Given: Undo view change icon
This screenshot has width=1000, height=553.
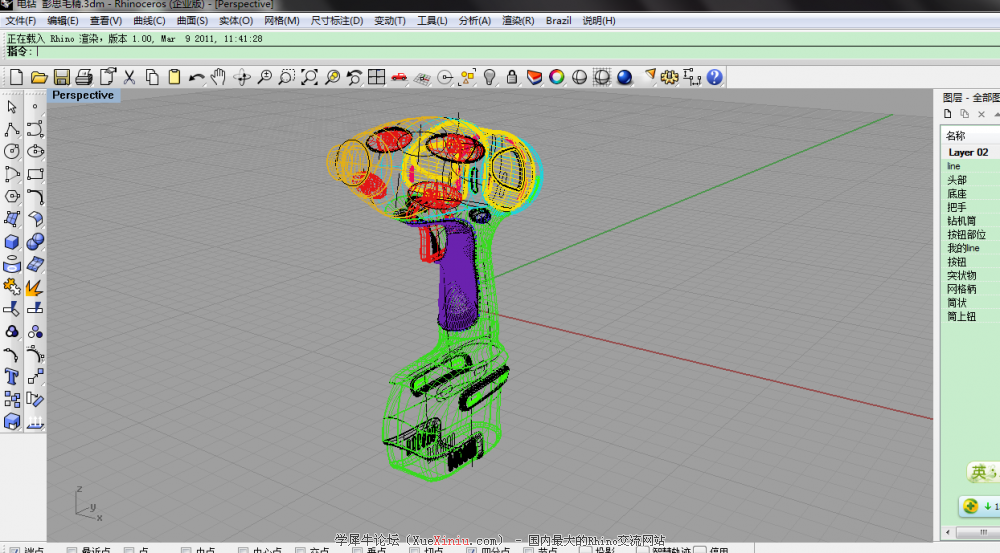Looking at the screenshot, I should tap(354, 77).
